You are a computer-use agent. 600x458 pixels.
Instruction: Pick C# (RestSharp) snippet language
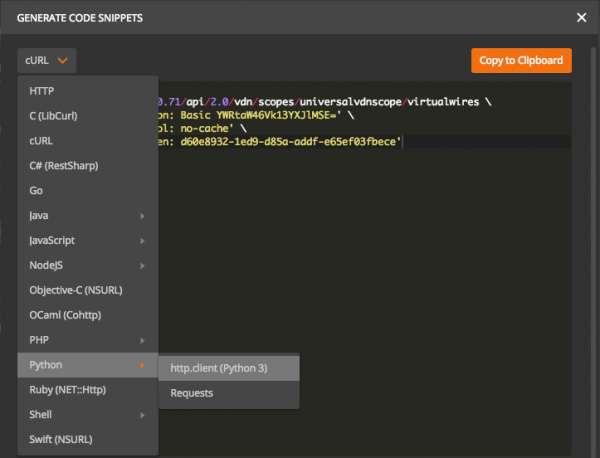point(63,166)
